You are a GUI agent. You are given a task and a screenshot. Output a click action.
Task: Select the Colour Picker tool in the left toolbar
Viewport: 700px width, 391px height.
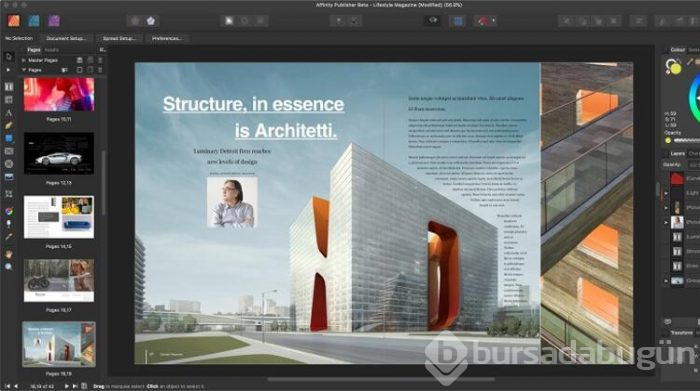click(x=8, y=237)
